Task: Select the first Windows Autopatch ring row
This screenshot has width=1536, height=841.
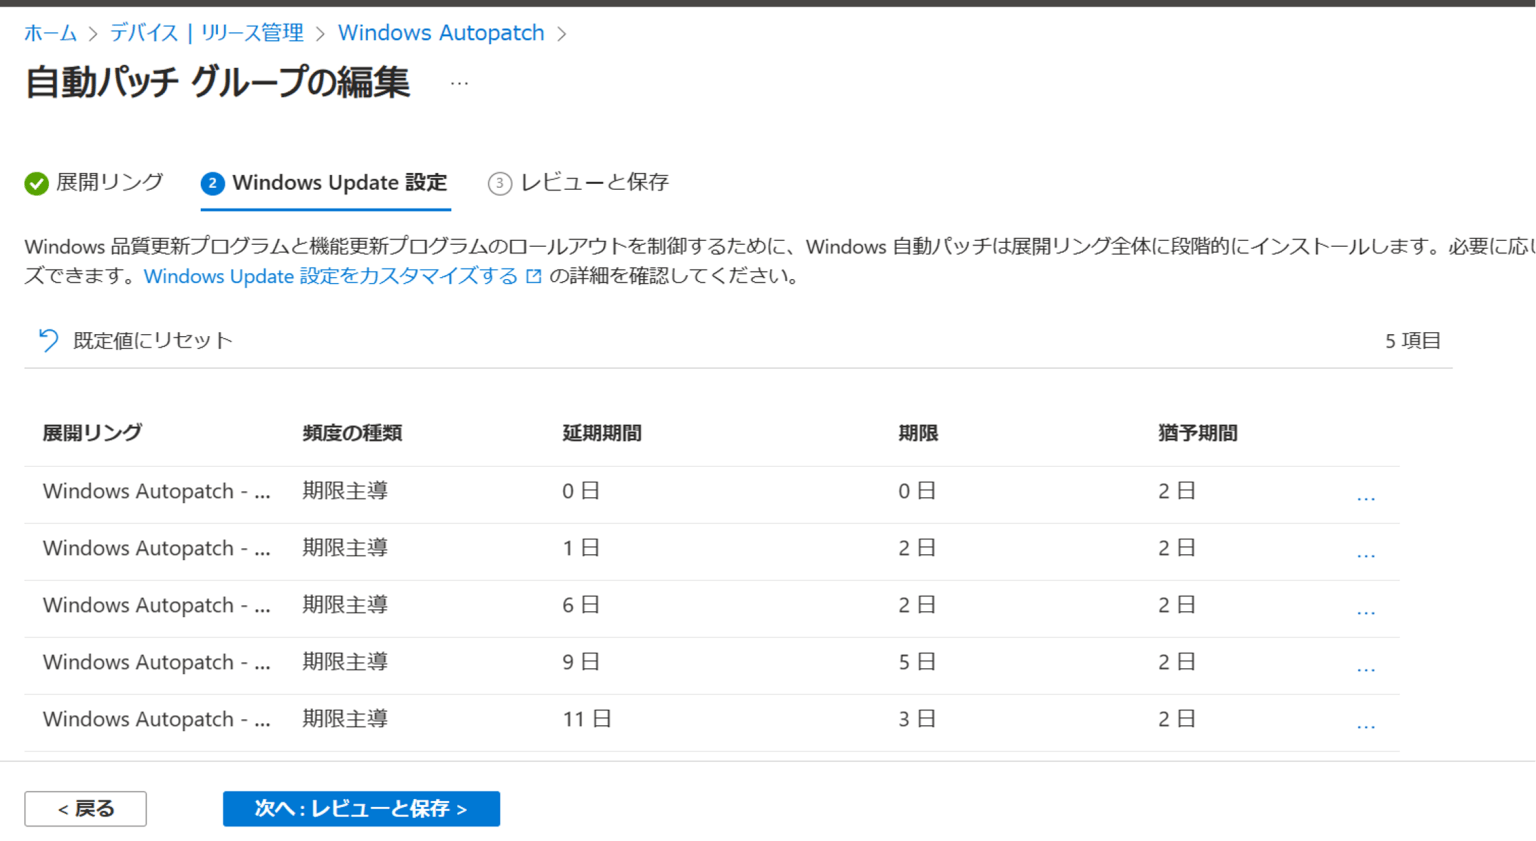Action: tap(155, 491)
